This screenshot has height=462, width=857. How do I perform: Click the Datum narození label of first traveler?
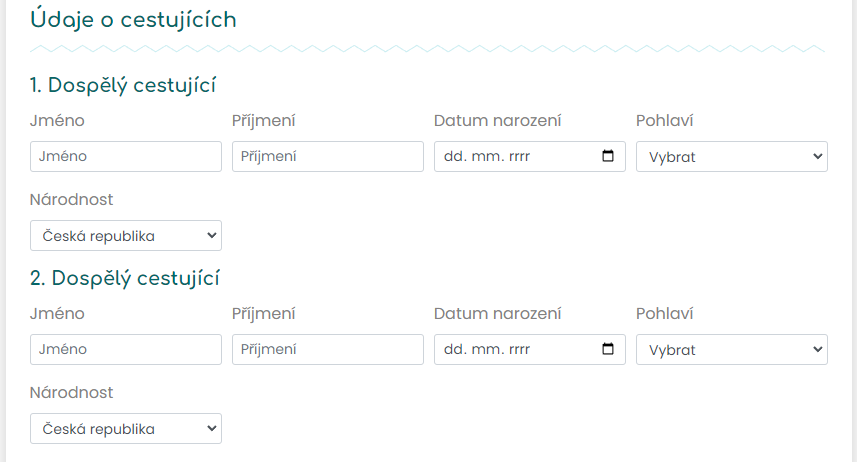(x=497, y=120)
